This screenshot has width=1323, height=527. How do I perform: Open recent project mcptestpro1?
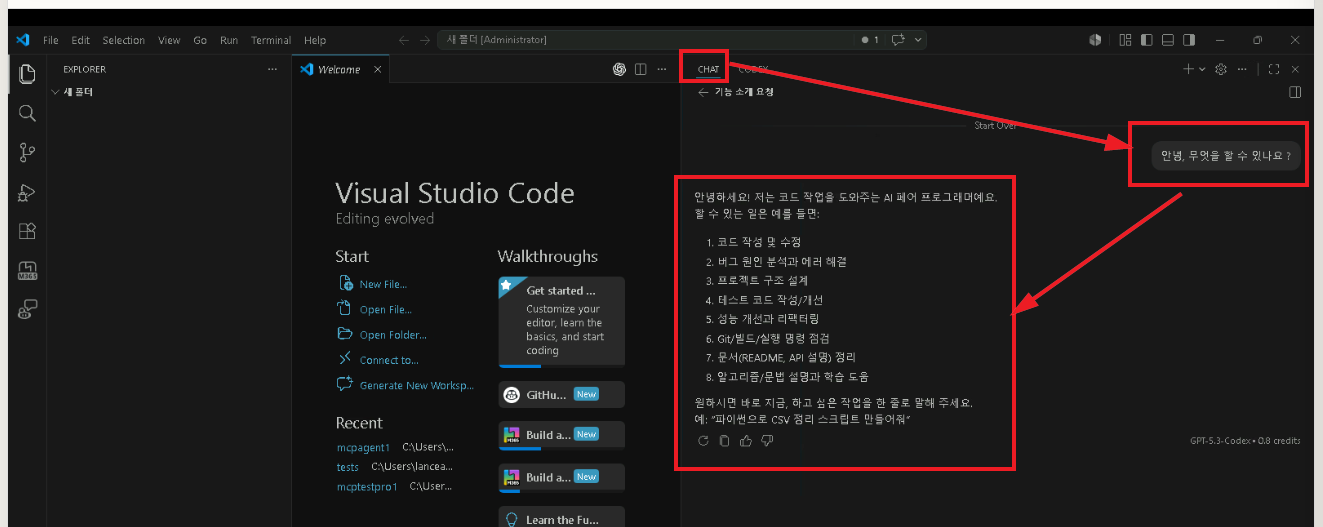(x=366, y=486)
